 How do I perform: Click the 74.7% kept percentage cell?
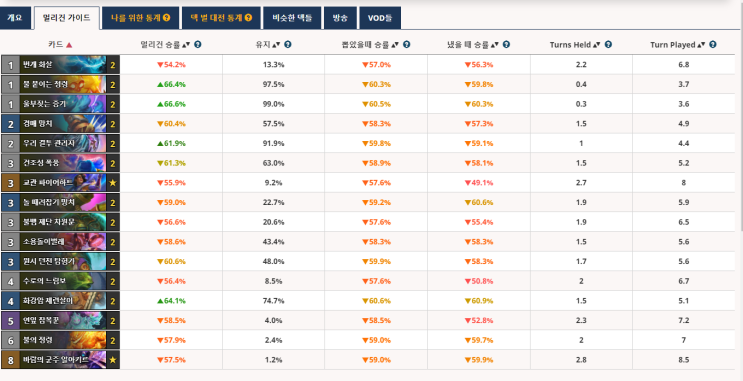click(x=273, y=300)
